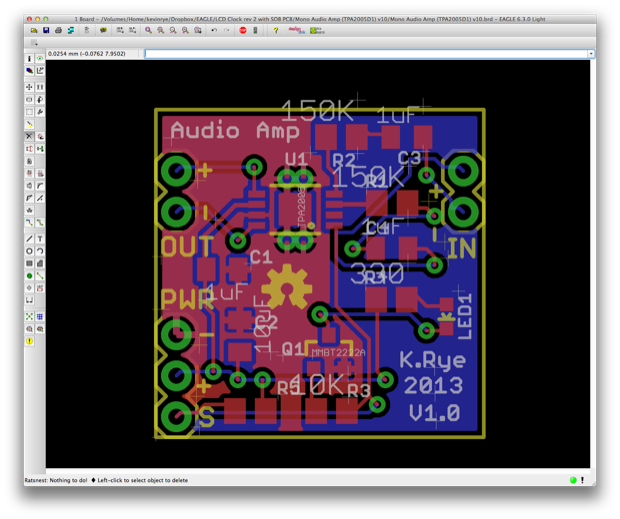The height and width of the screenshot is (519, 620).
Task: Click the Redraw magnifier icon
Action: pos(185,30)
